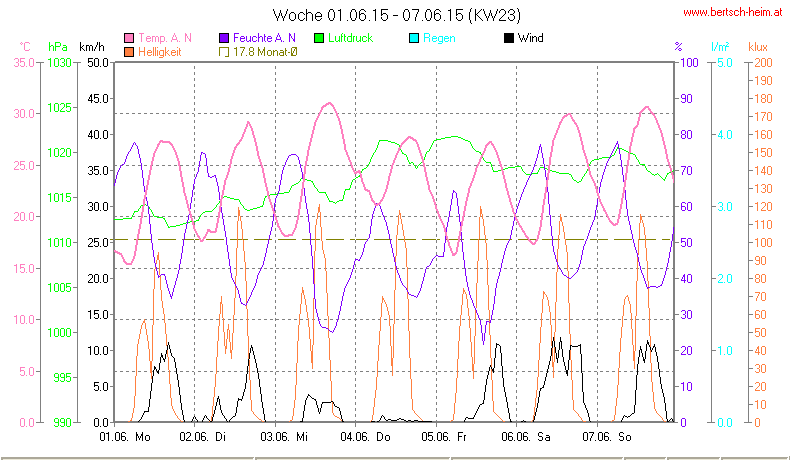Viewport: 790px width, 460px height.
Task: Click the 5.0 rain axis value
Action: 725,62
